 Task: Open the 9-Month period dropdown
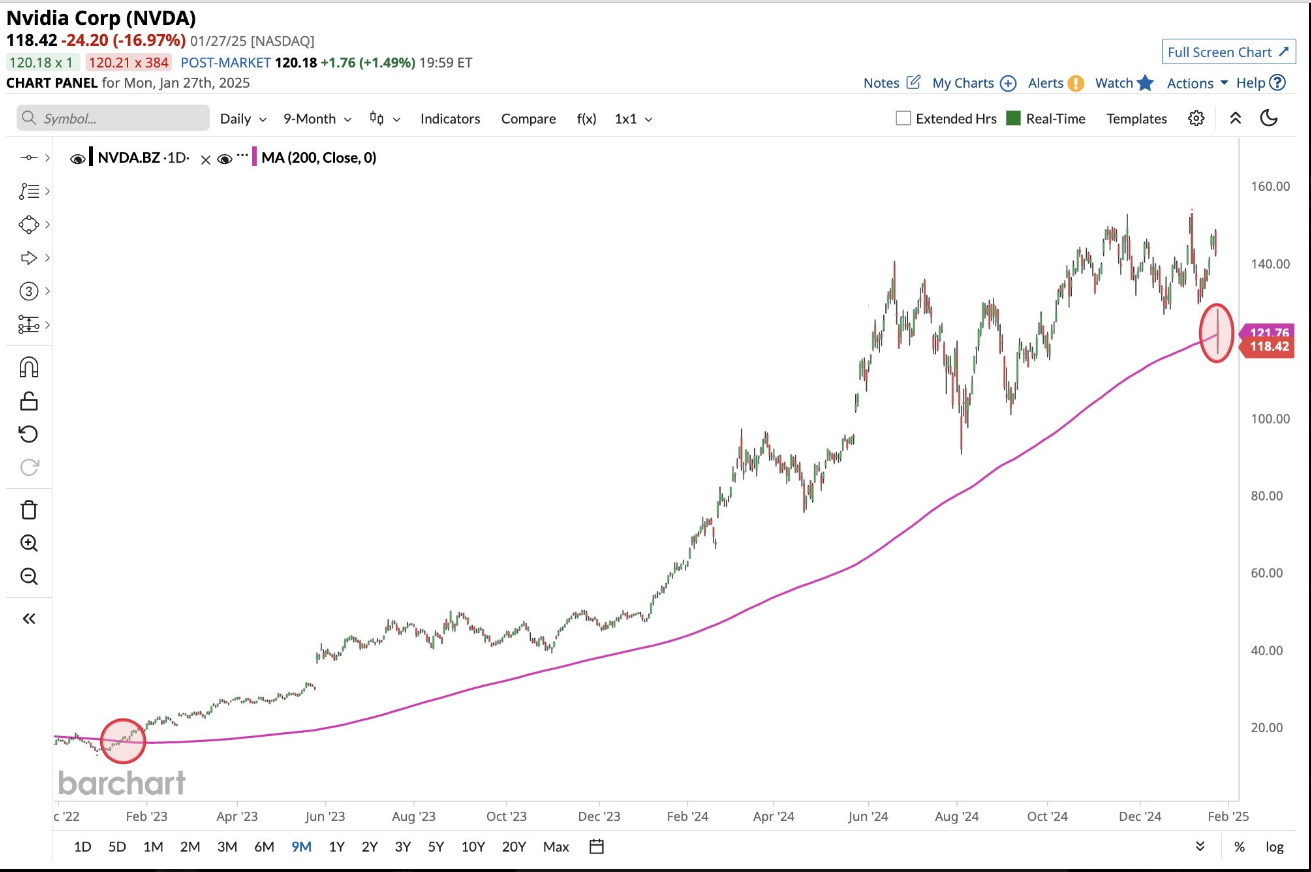coord(317,118)
